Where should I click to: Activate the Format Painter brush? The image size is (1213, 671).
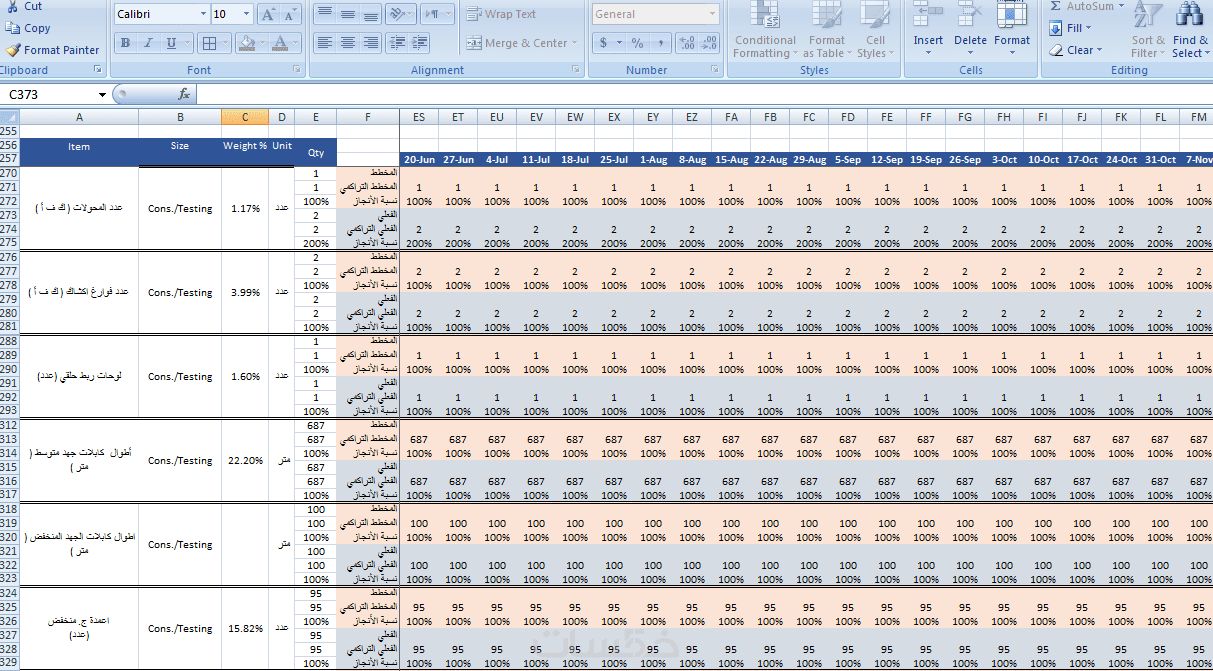click(x=12, y=50)
